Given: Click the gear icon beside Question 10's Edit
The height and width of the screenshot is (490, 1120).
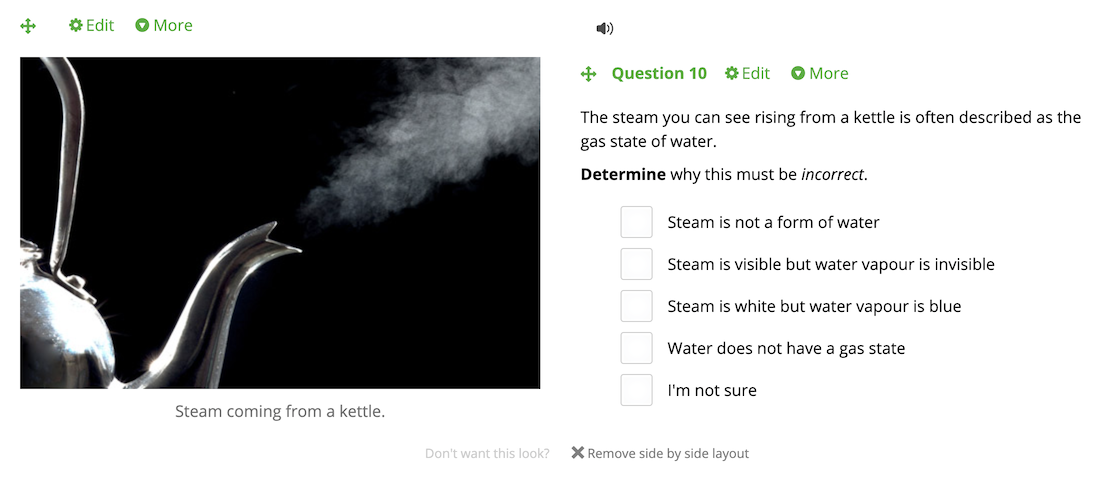Looking at the screenshot, I should [x=731, y=73].
